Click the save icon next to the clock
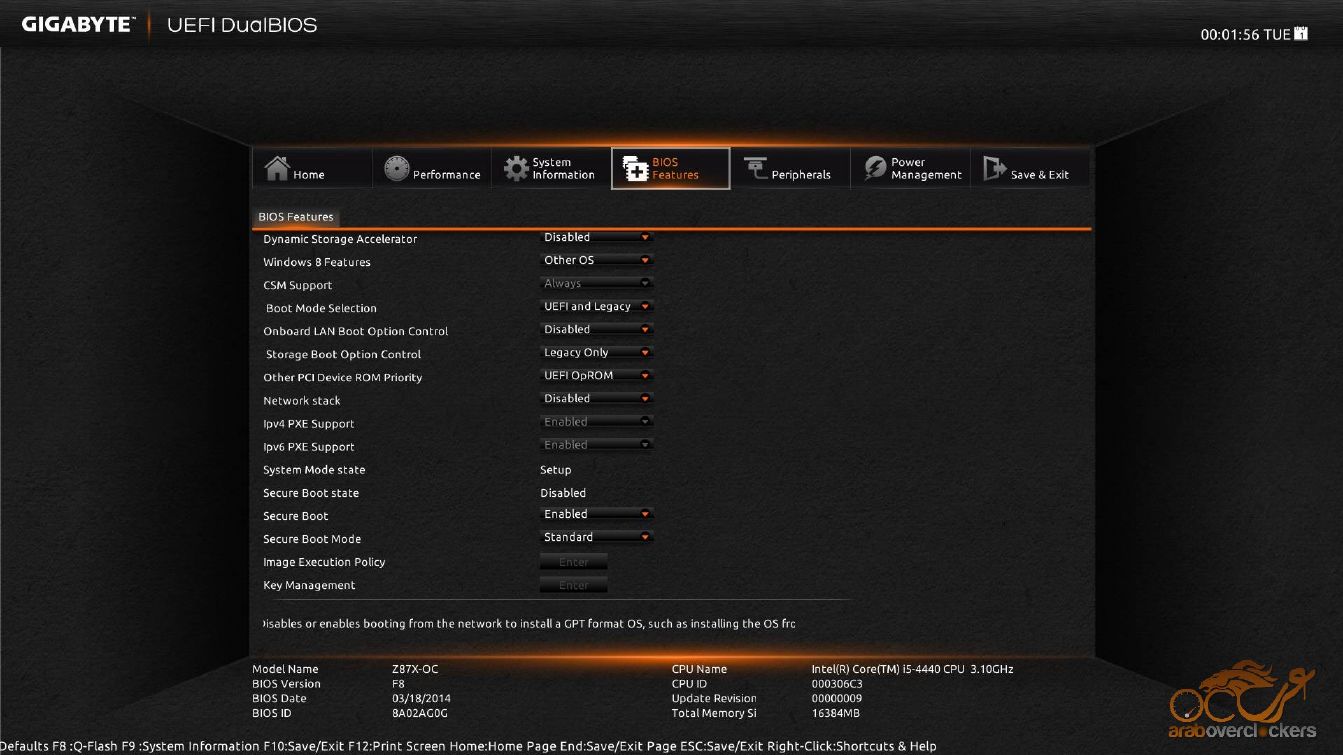The width and height of the screenshot is (1343, 755). (x=1301, y=34)
